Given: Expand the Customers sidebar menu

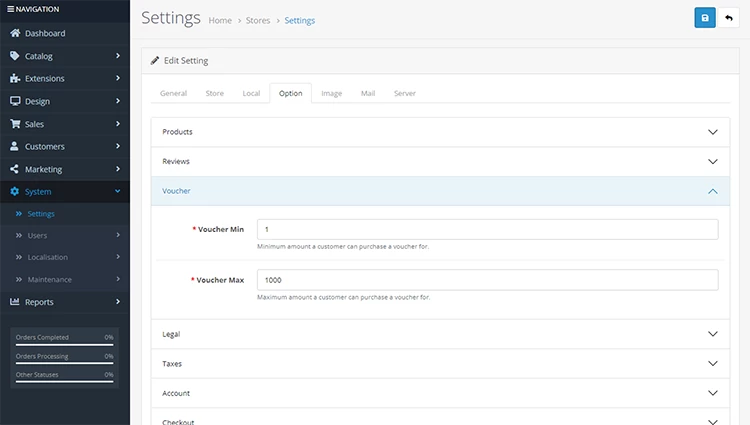Looking at the screenshot, I should [65, 146].
